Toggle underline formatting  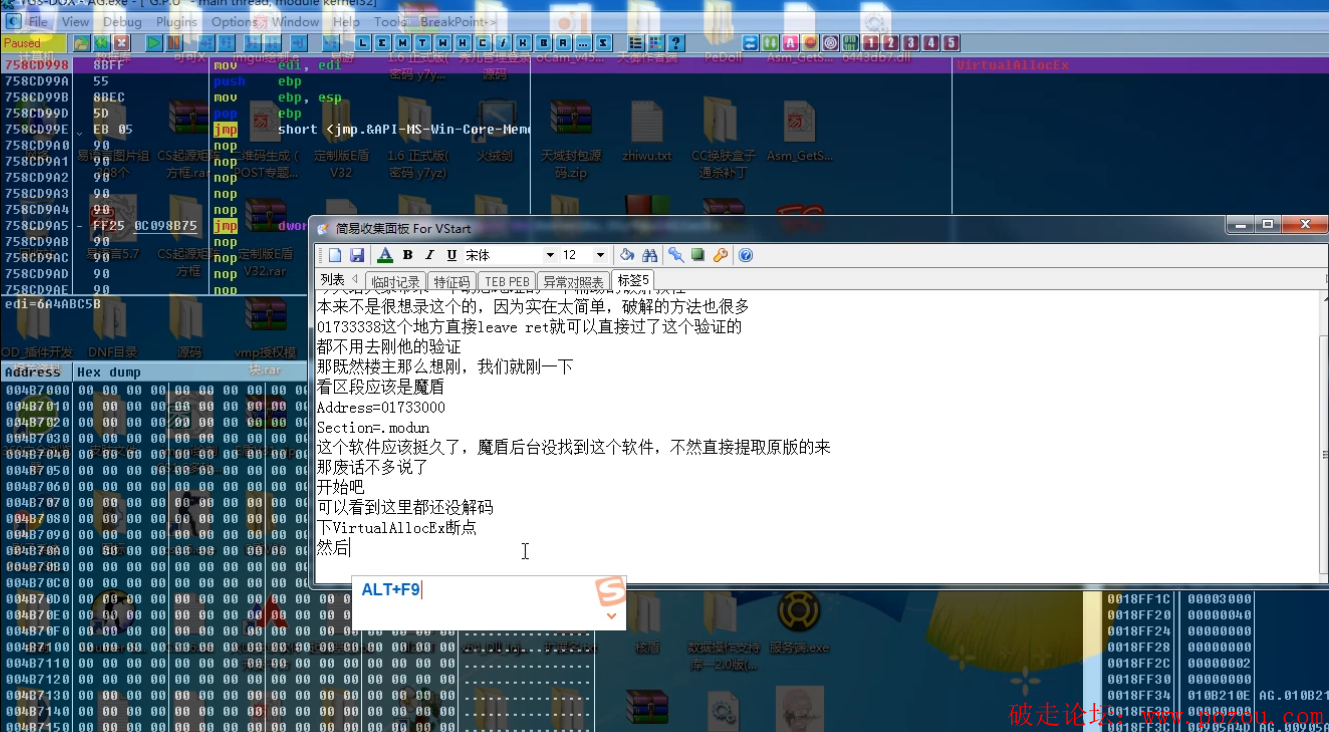coord(451,255)
